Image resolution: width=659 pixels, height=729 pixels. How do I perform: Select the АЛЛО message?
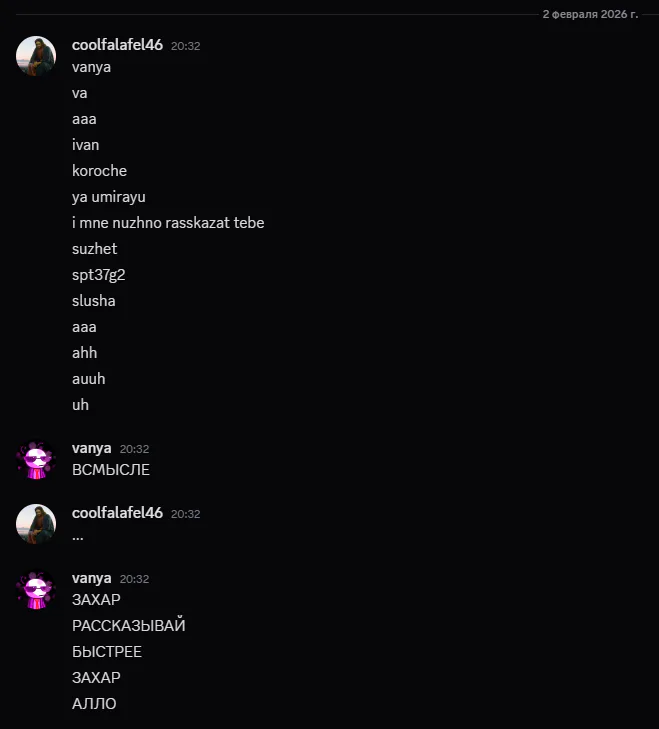(x=94, y=703)
